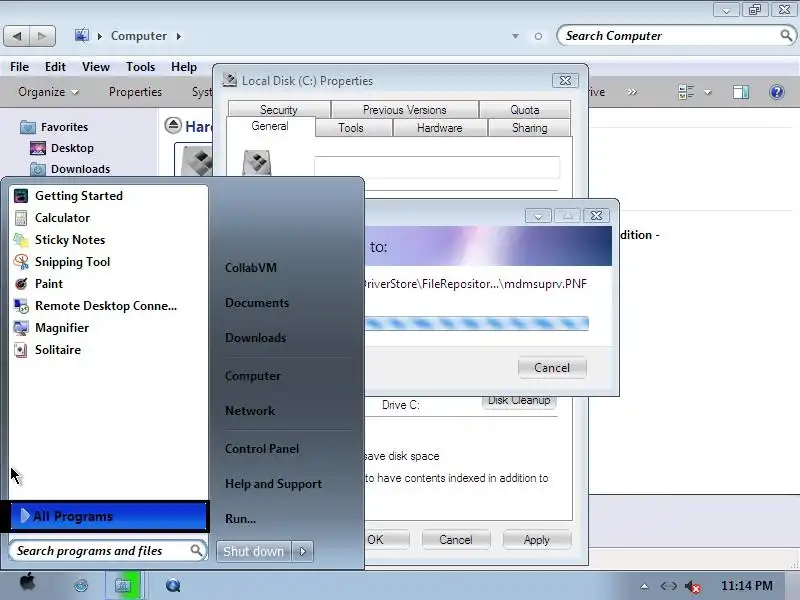Image resolution: width=800 pixels, height=600 pixels.
Task: Open the View menu
Action: click(x=95, y=67)
